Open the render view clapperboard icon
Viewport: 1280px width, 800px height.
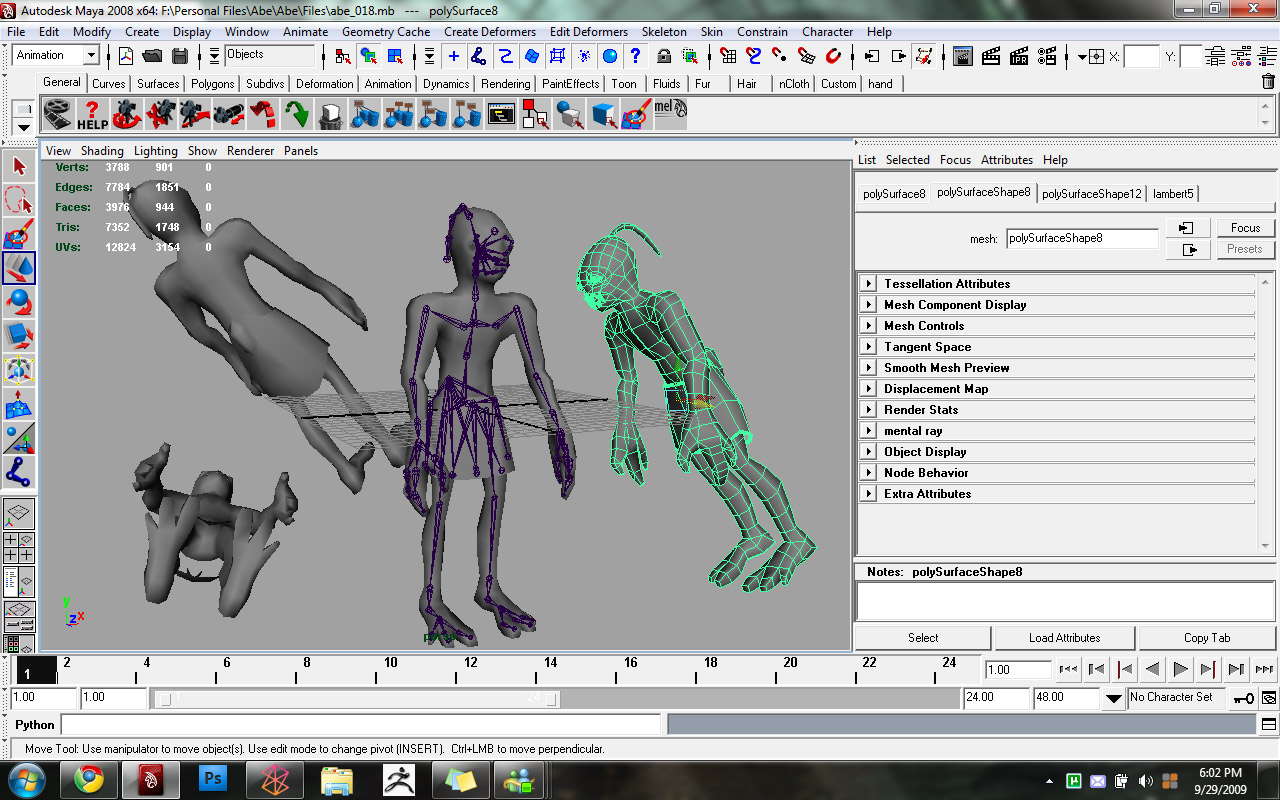(963, 56)
